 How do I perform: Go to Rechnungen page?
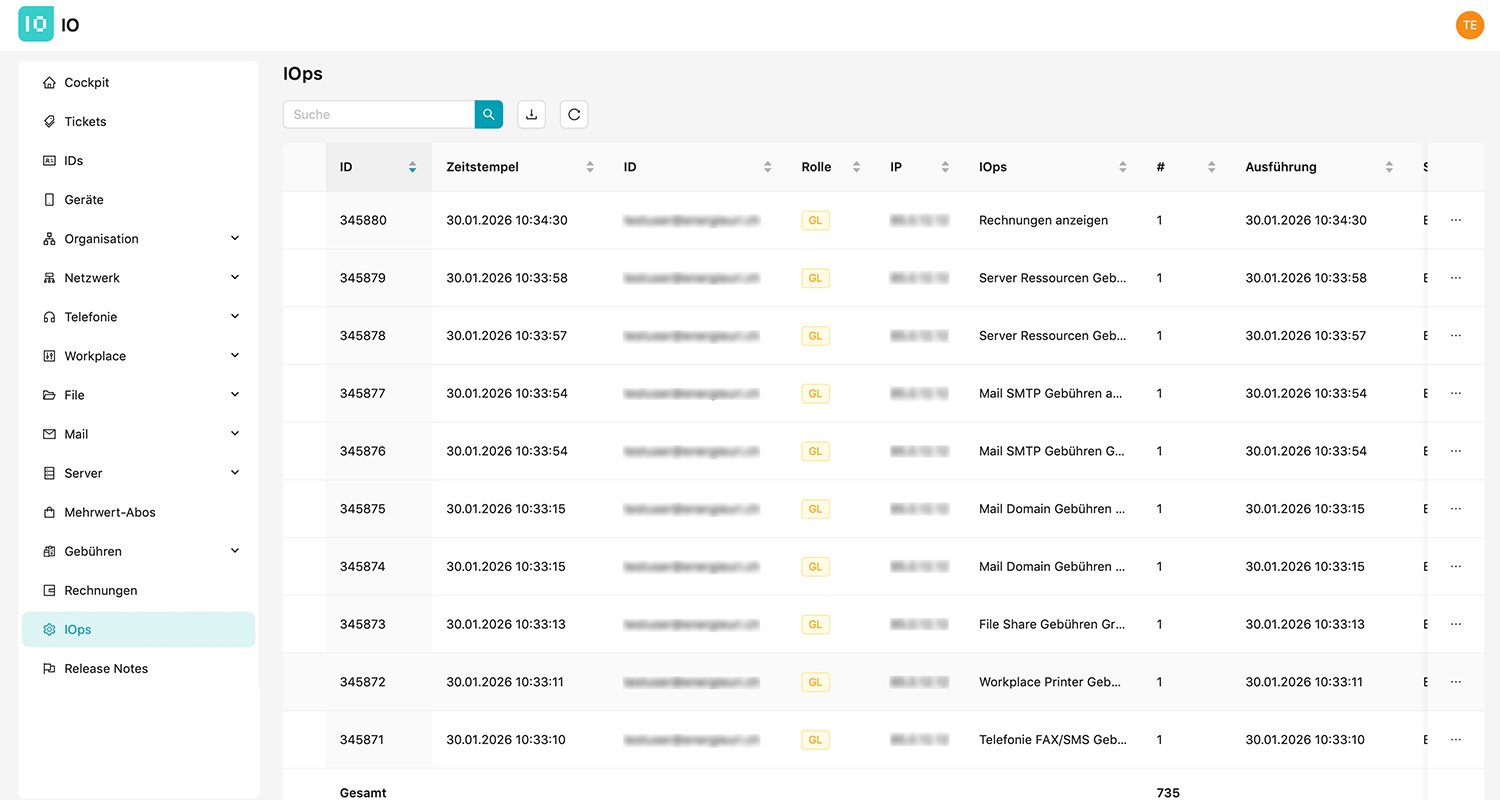click(x=100, y=591)
